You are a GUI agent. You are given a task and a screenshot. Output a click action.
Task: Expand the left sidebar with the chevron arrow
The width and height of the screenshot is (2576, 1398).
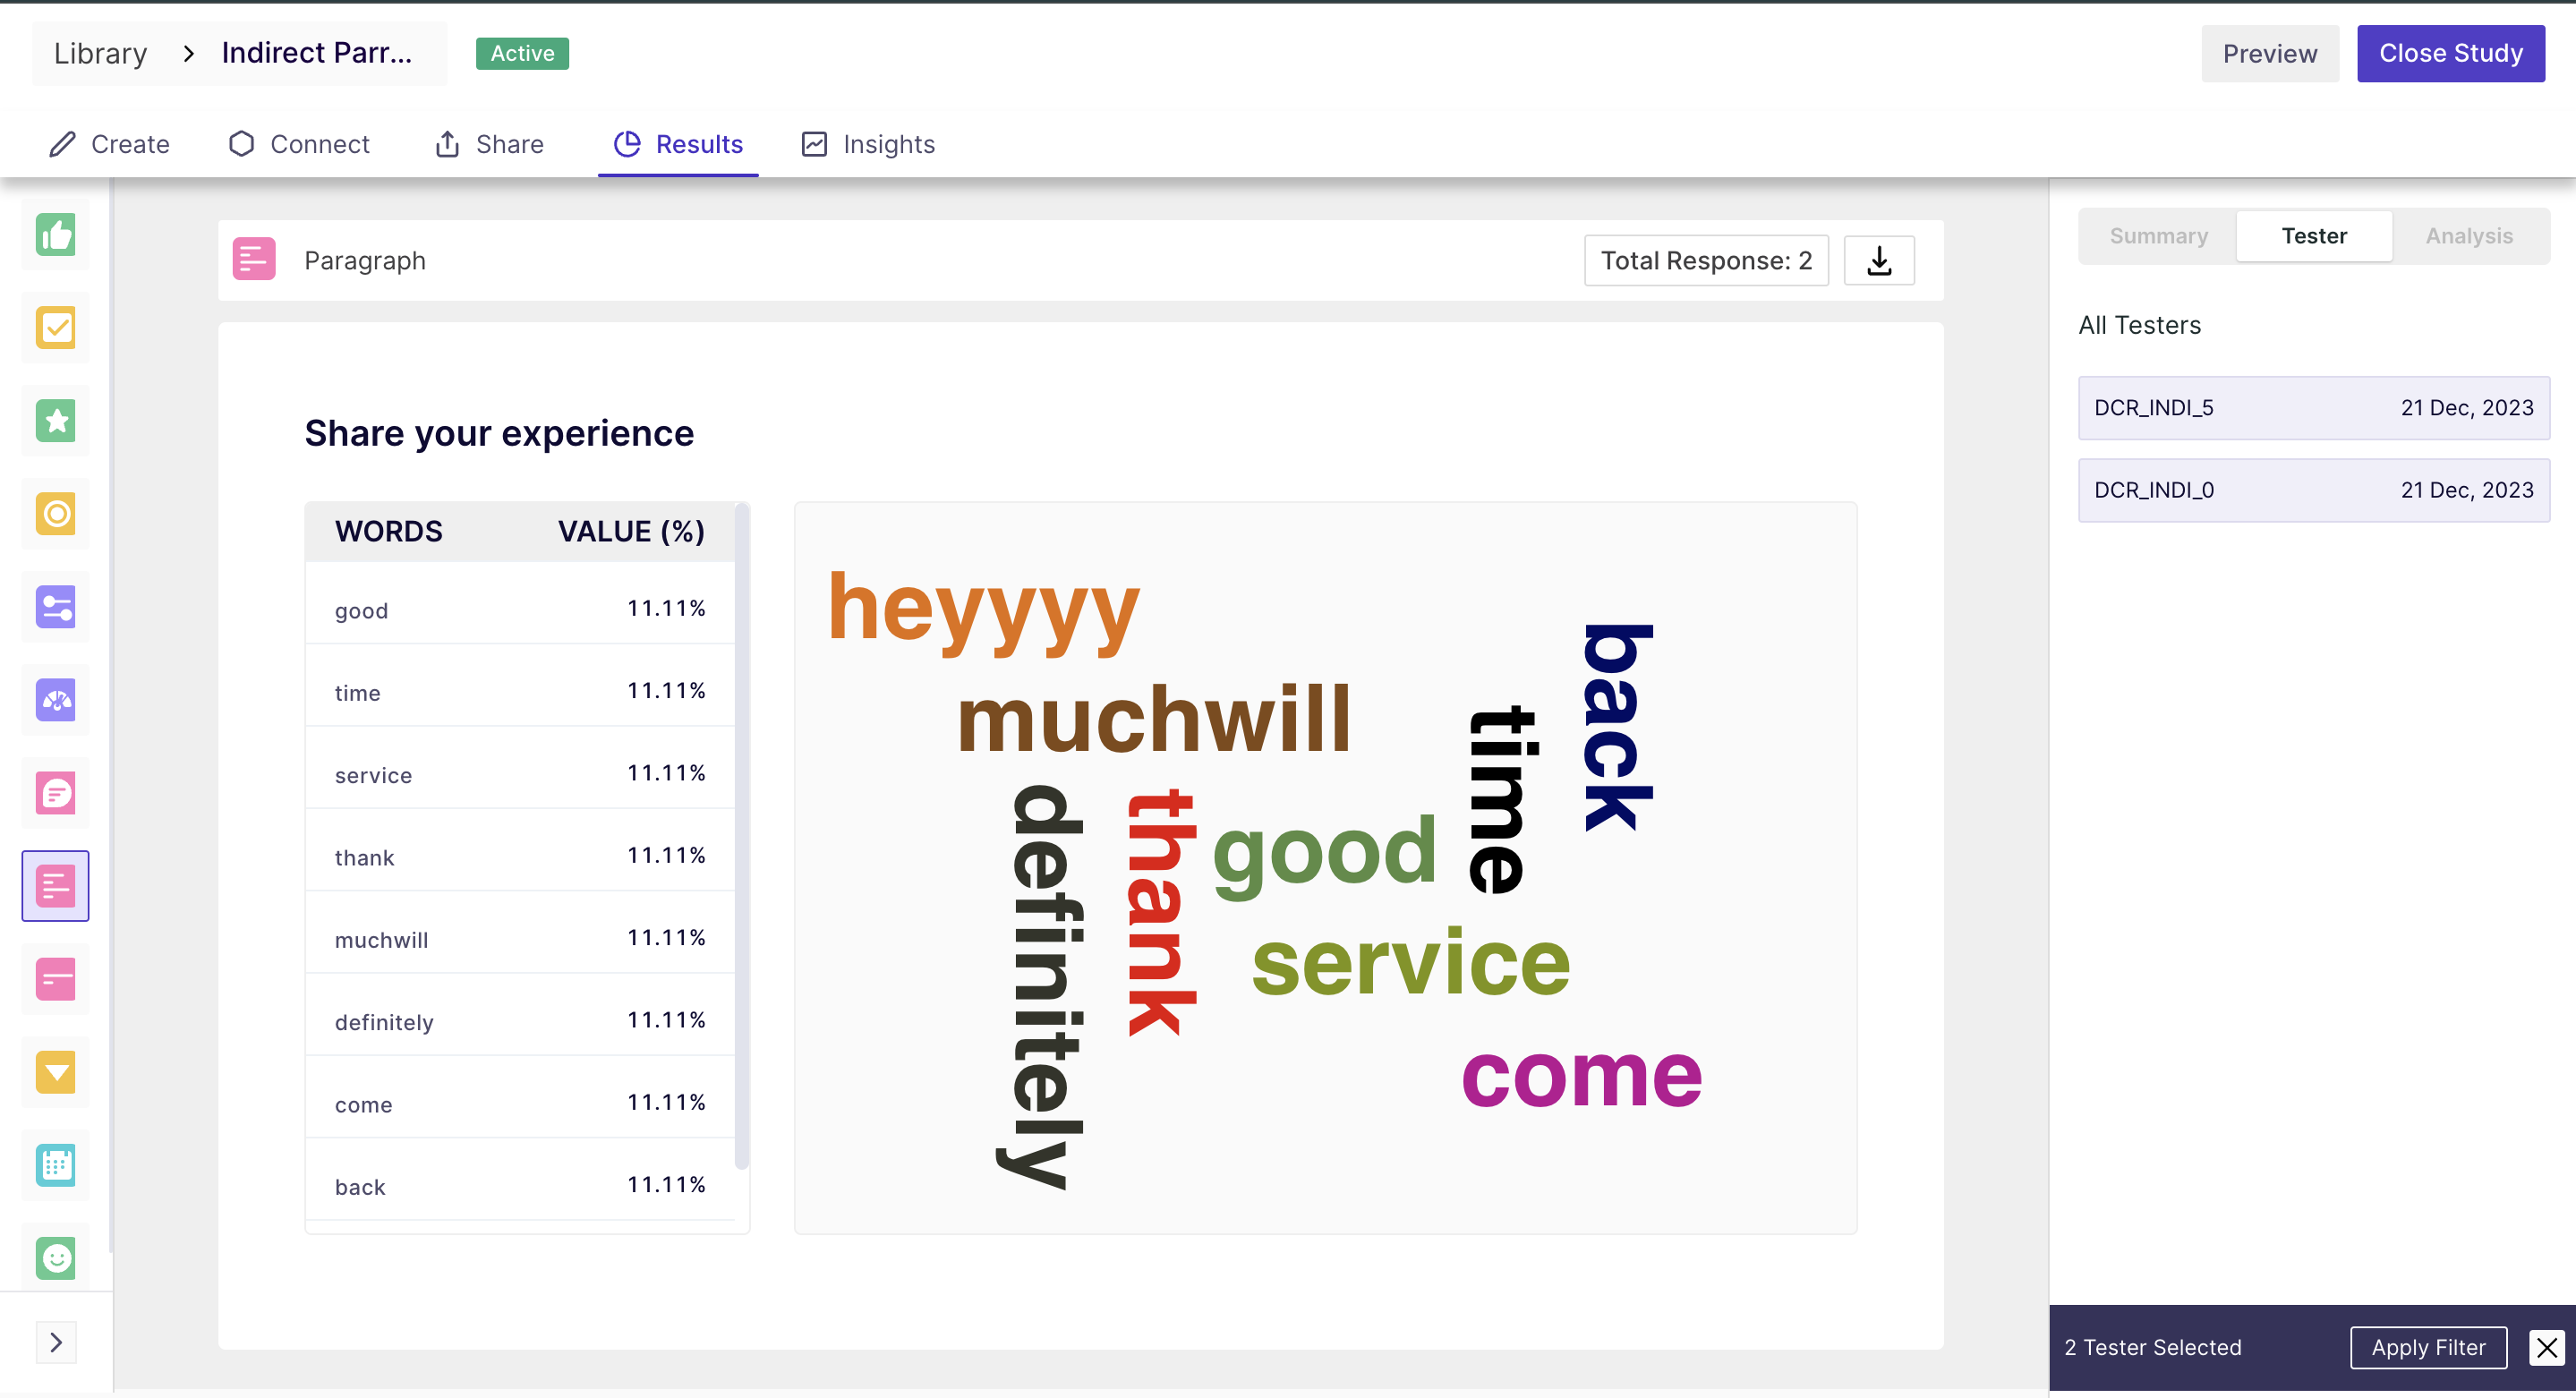click(x=56, y=1342)
